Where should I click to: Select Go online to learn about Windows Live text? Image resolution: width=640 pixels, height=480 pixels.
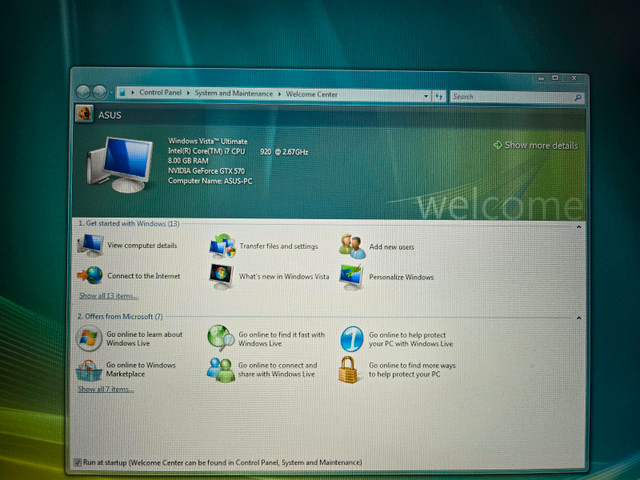pos(144,339)
